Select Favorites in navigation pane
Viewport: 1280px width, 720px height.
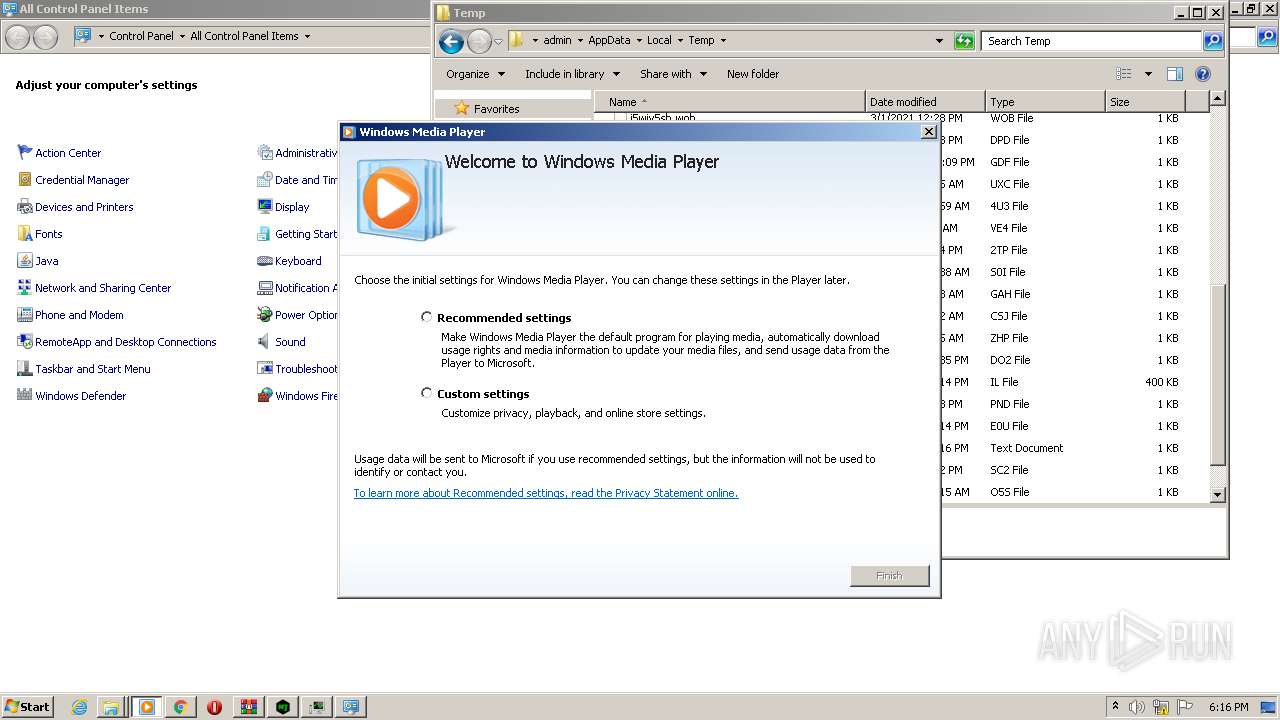(x=496, y=109)
